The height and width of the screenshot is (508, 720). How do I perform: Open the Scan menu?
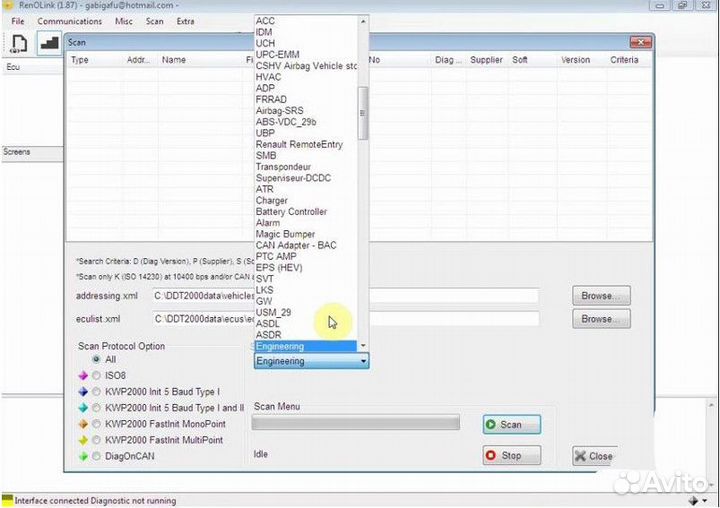(155, 21)
